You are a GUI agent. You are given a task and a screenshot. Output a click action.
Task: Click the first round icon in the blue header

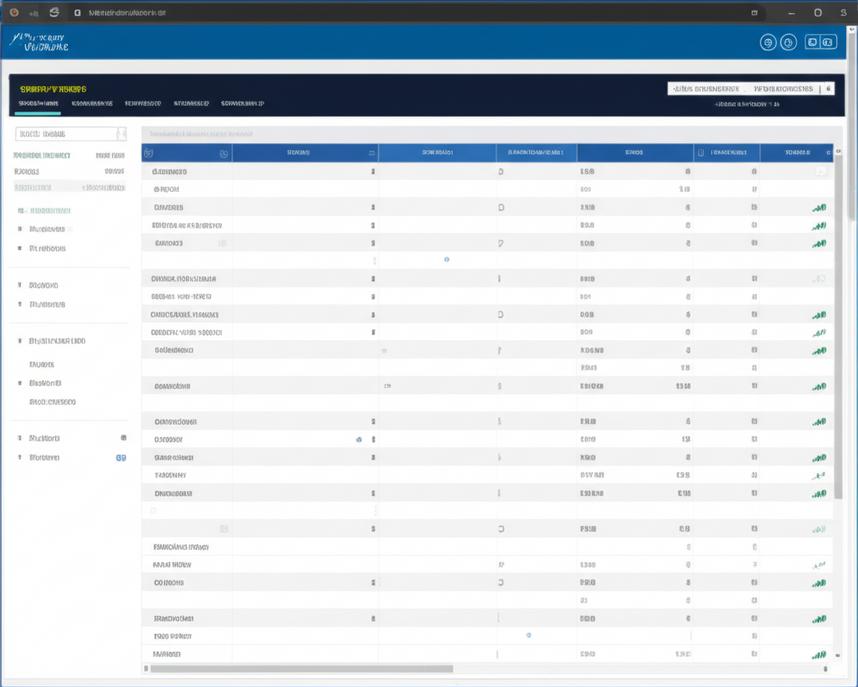coord(768,42)
